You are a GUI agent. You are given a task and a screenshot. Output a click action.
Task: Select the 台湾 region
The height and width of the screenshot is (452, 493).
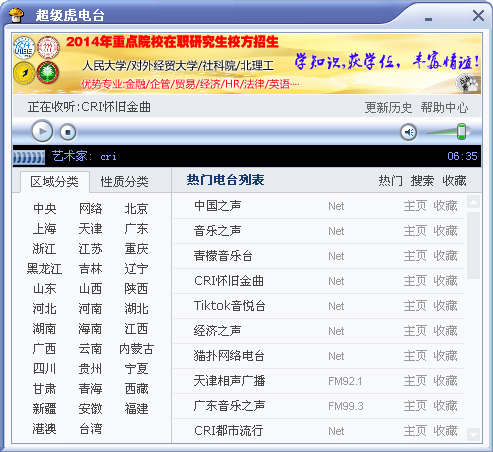(x=90, y=429)
